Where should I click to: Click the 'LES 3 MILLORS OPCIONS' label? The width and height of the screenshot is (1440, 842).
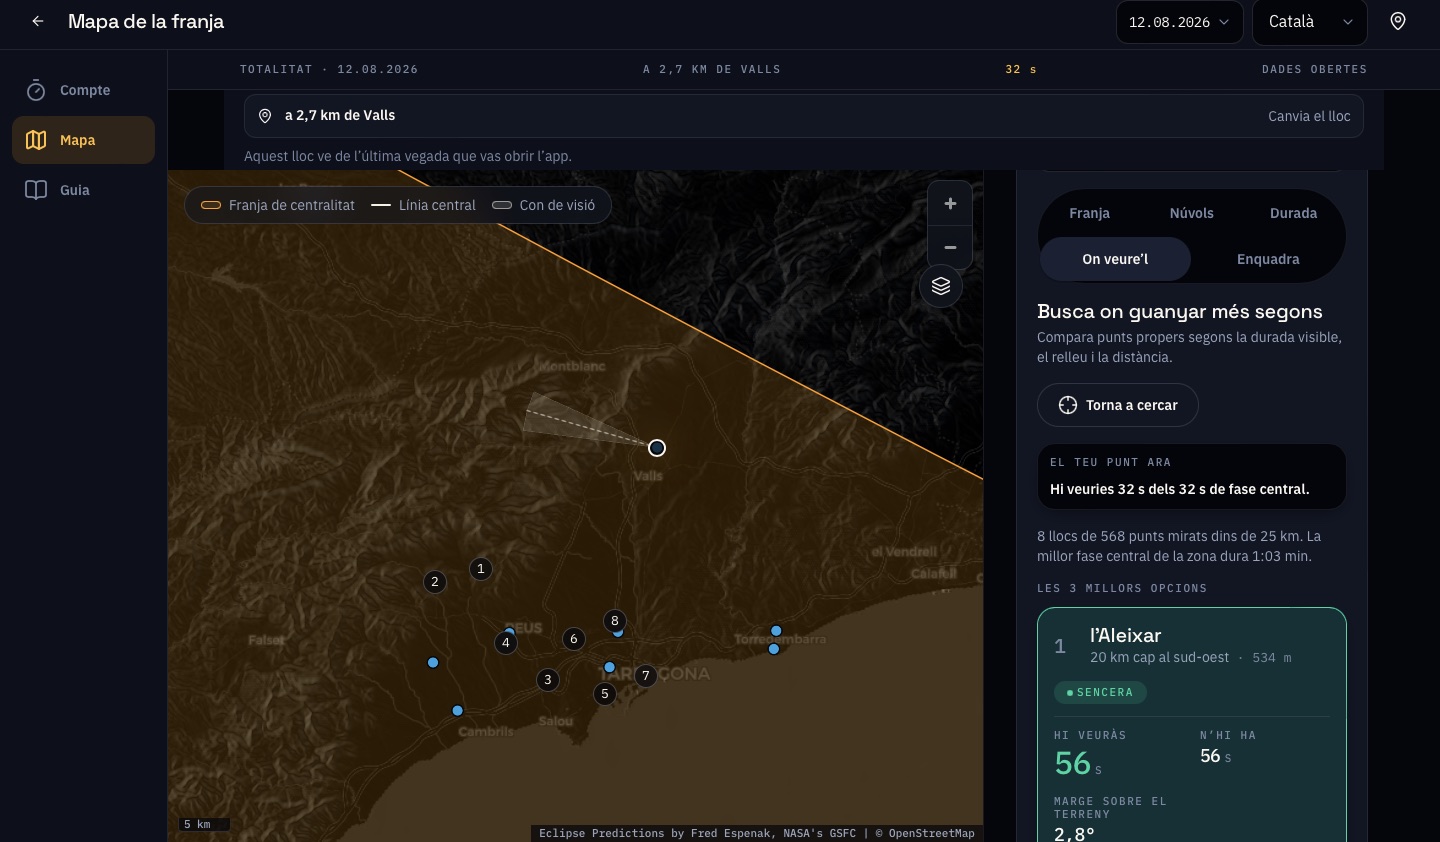(x=1122, y=588)
